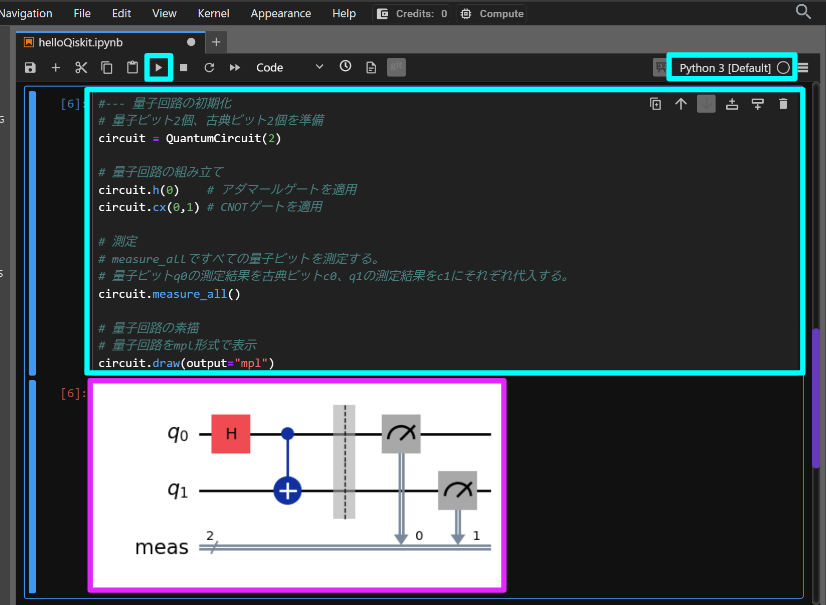Image resolution: width=826 pixels, height=605 pixels.
Task: Click the circuit.h(0) code line
Action: (139, 190)
